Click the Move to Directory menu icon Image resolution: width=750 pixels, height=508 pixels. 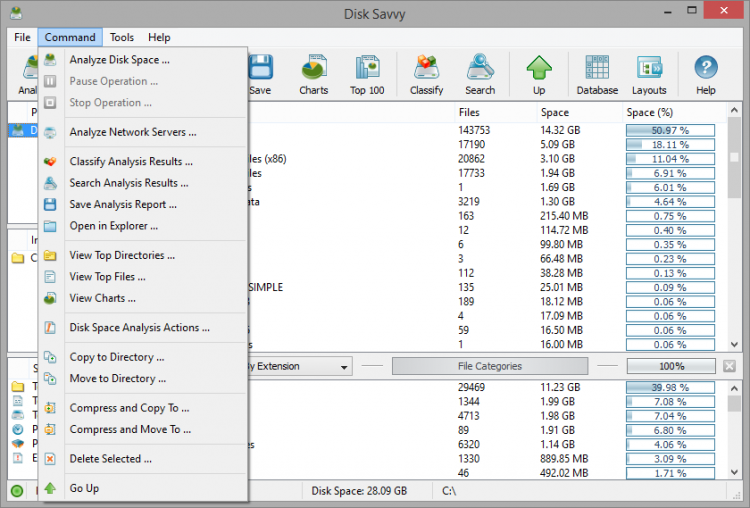point(50,378)
